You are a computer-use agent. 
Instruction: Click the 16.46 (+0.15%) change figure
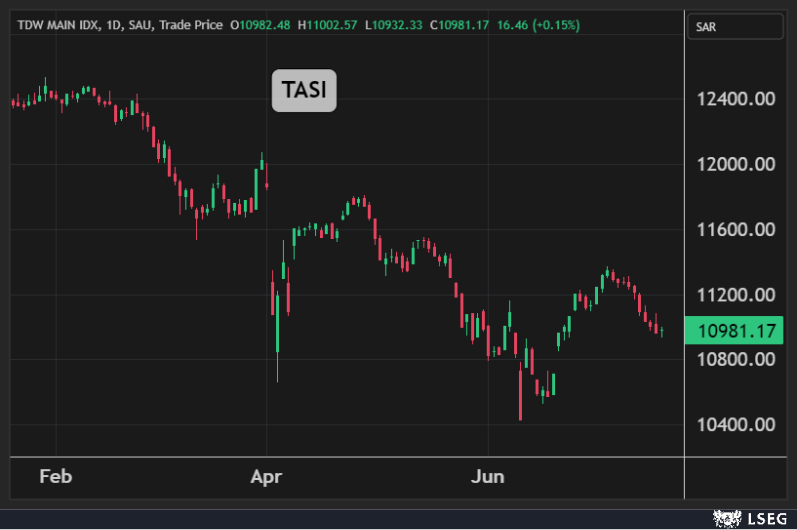coord(539,24)
